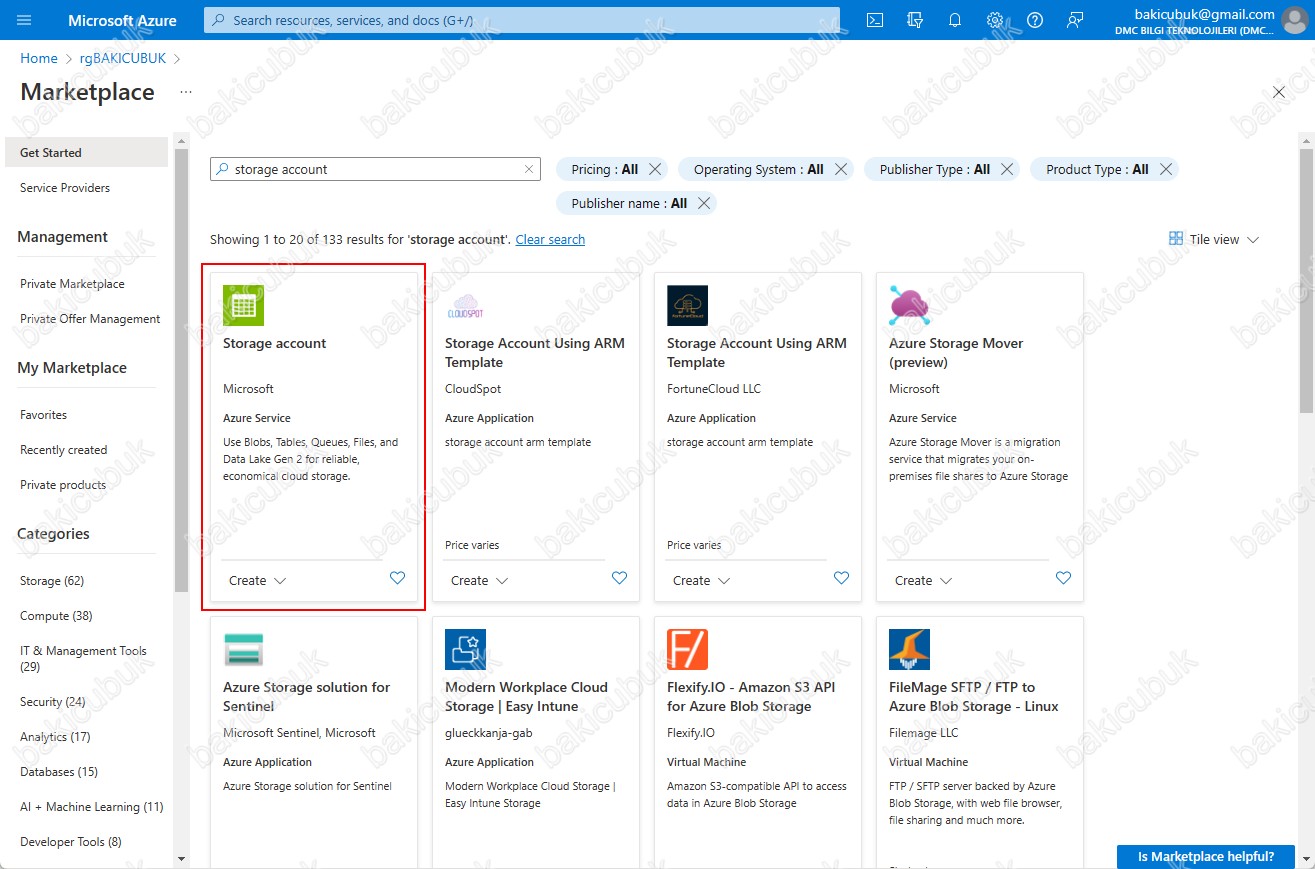Screen dimensions: 1315x869
Task: Remove the Publisher name filter
Action: [704, 203]
